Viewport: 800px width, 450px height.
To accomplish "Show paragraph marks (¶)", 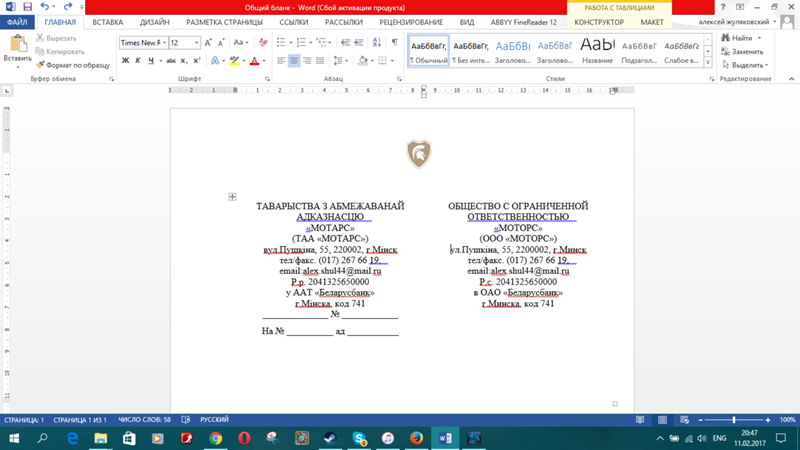I will click(x=394, y=43).
